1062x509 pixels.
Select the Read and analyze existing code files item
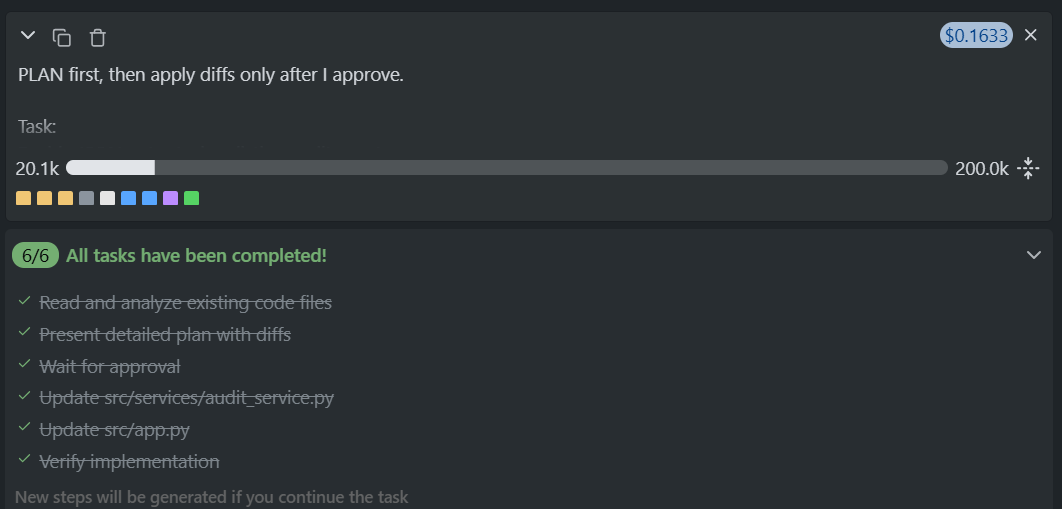coord(185,302)
